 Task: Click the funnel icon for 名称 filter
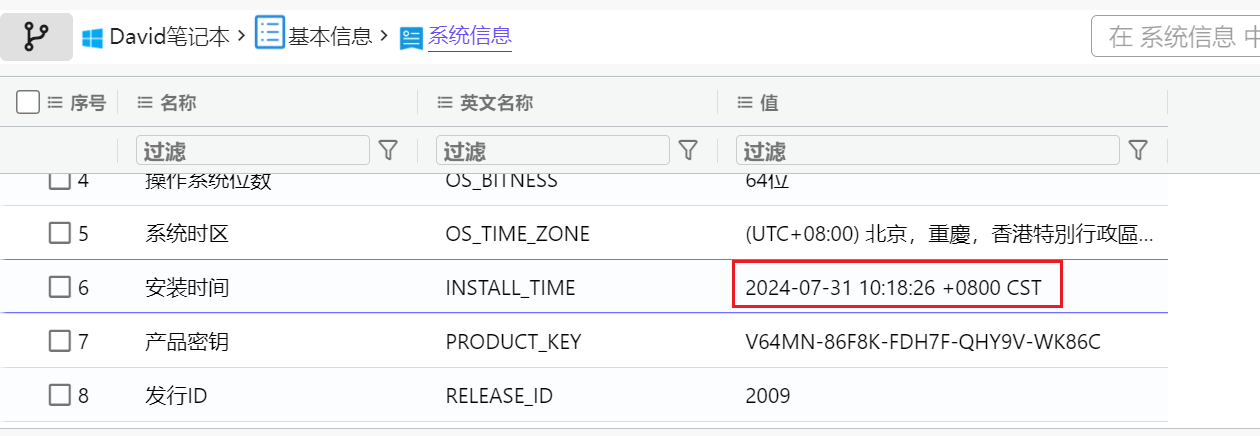(x=388, y=150)
